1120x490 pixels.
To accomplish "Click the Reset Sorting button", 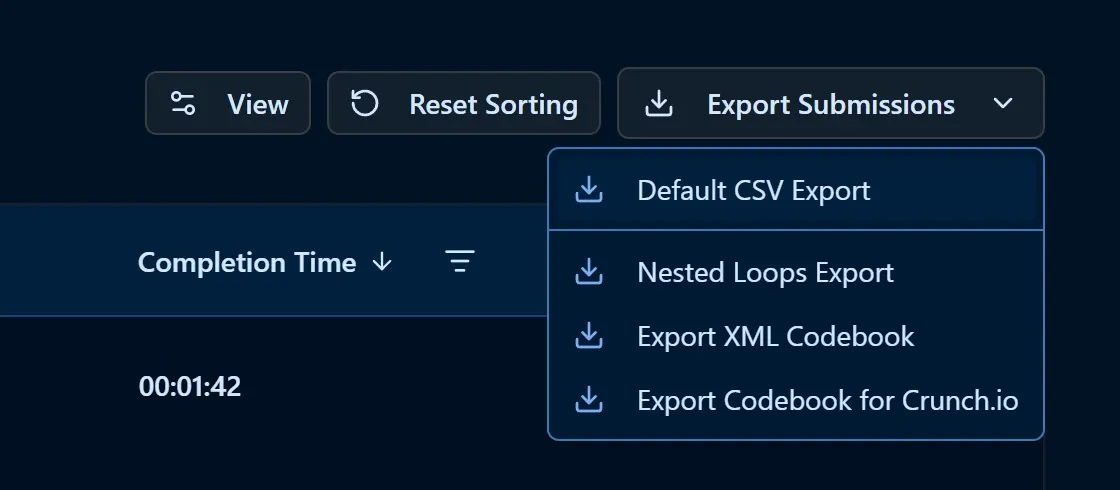I will click(464, 104).
